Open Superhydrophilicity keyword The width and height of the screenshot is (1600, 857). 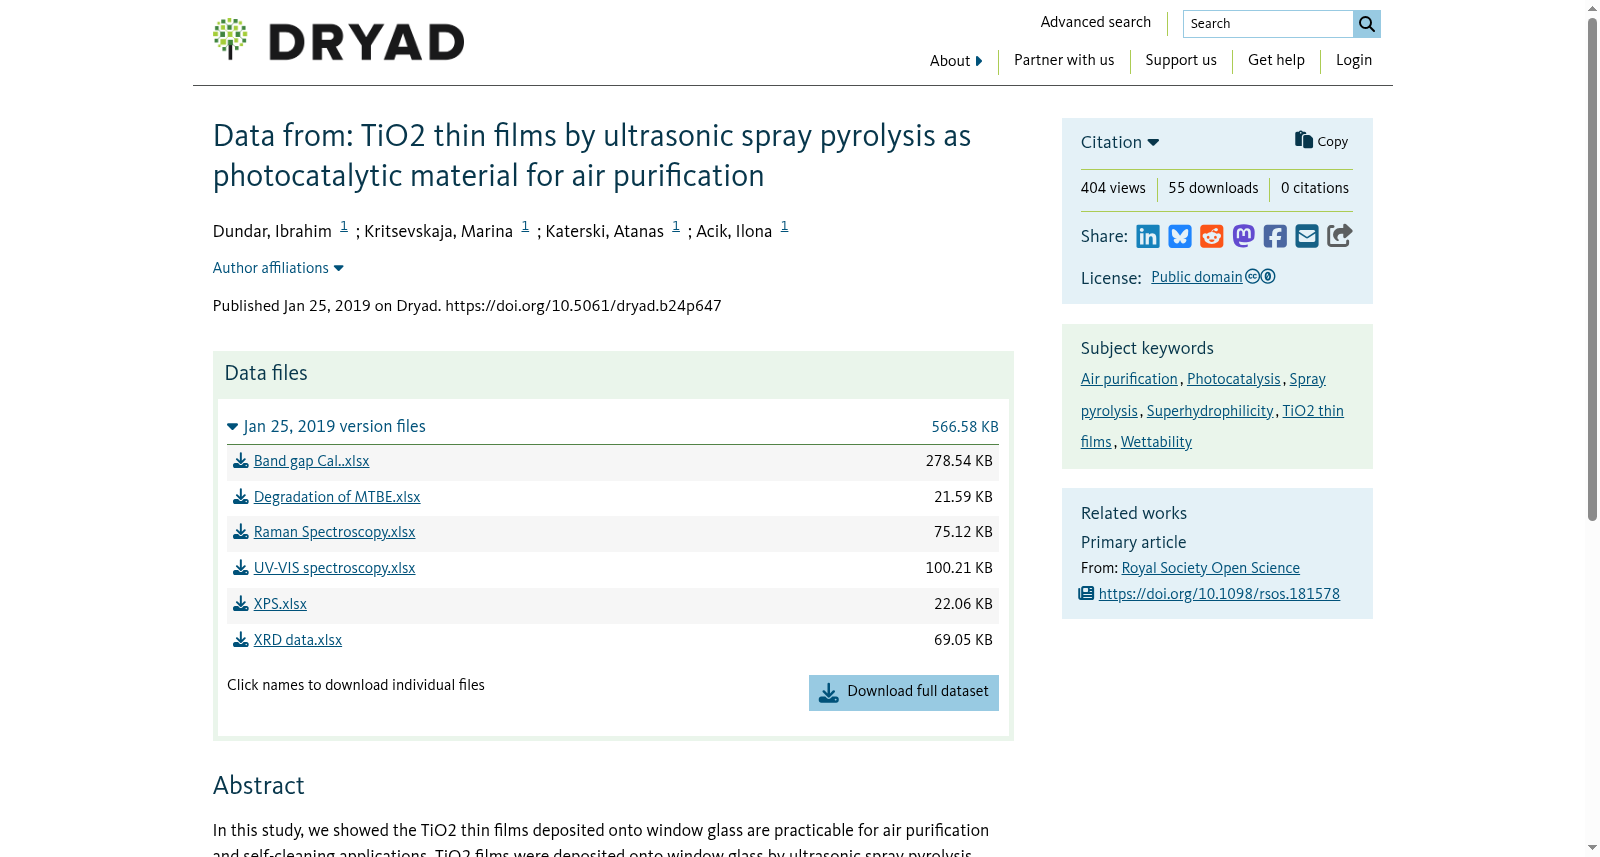(1210, 411)
